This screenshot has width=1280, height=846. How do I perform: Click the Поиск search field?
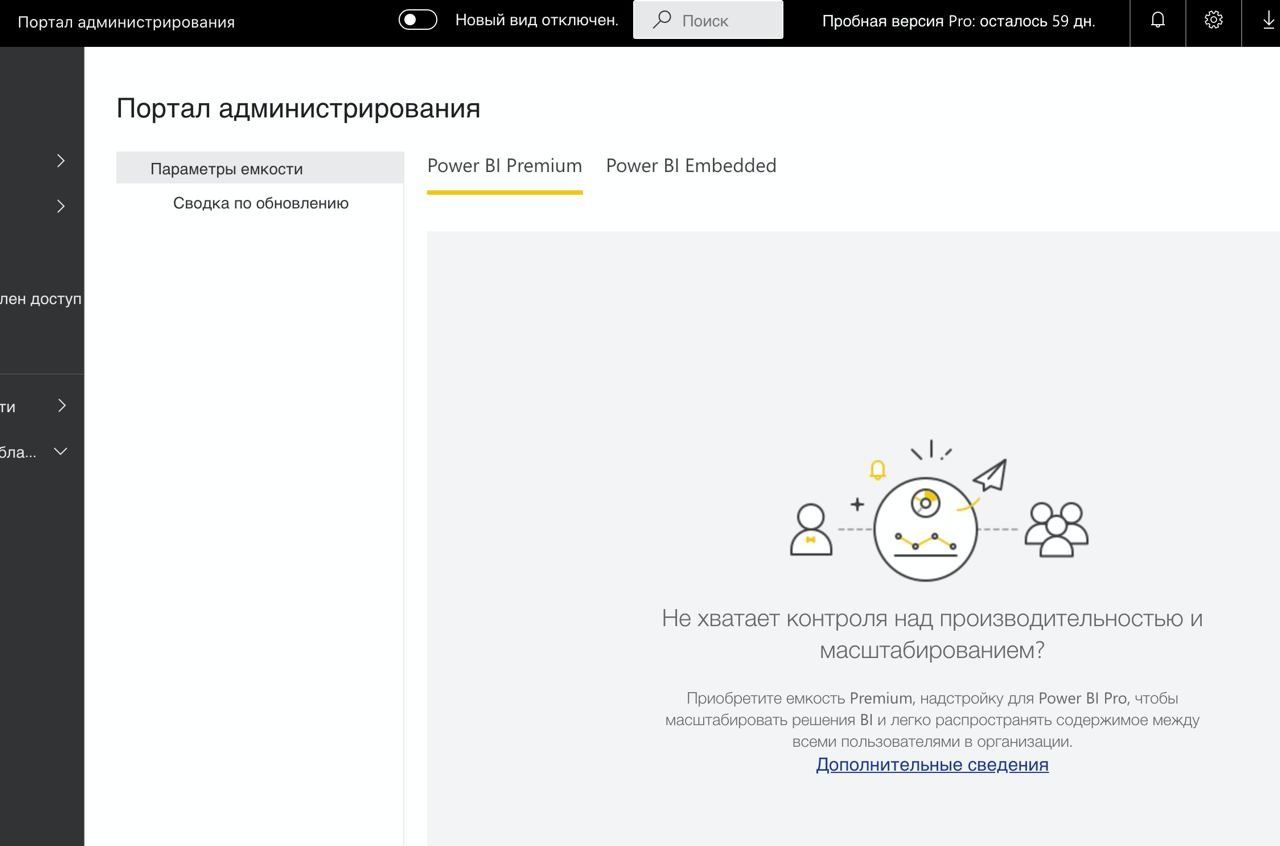click(708, 20)
